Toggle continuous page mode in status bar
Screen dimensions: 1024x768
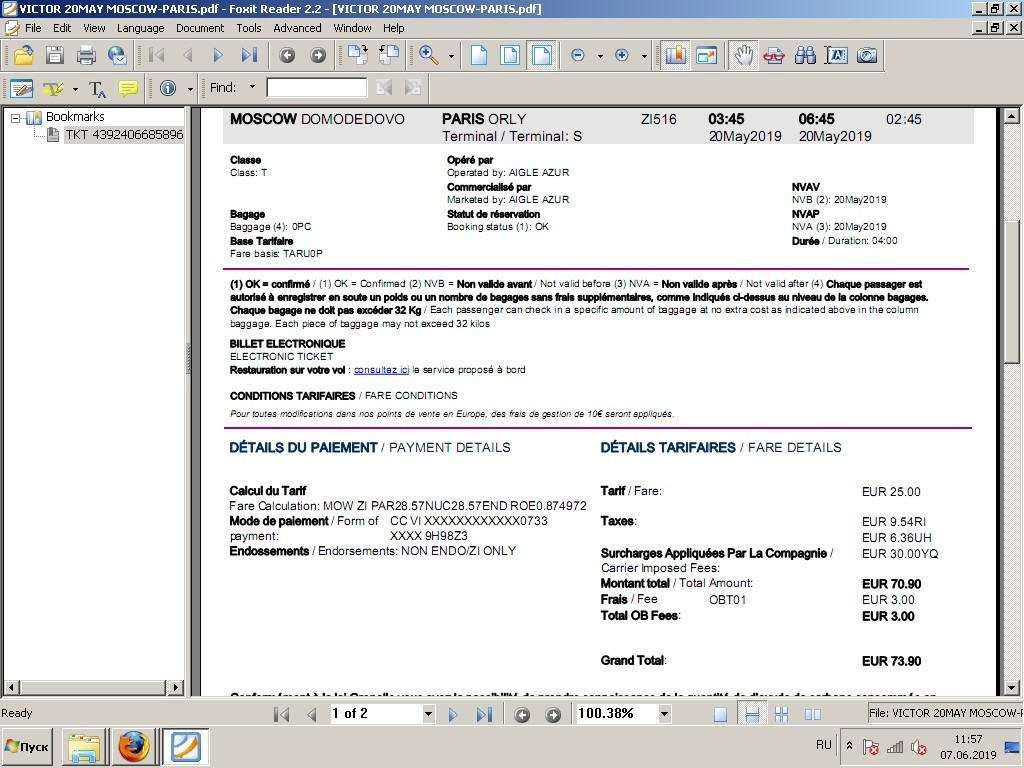(751, 714)
